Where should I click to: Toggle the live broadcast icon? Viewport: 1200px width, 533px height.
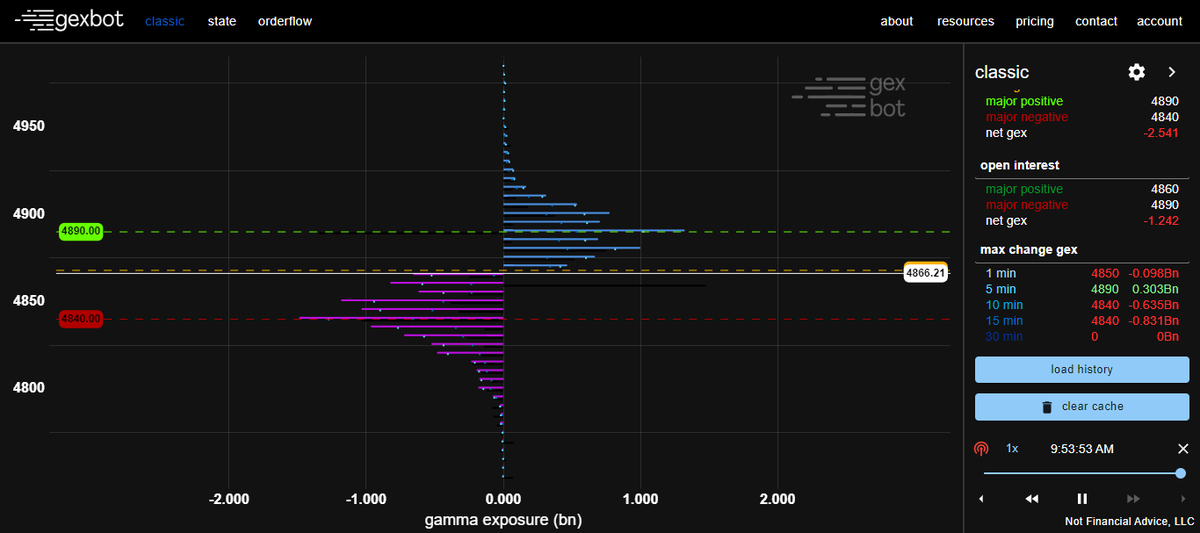pyautogui.click(x=981, y=449)
